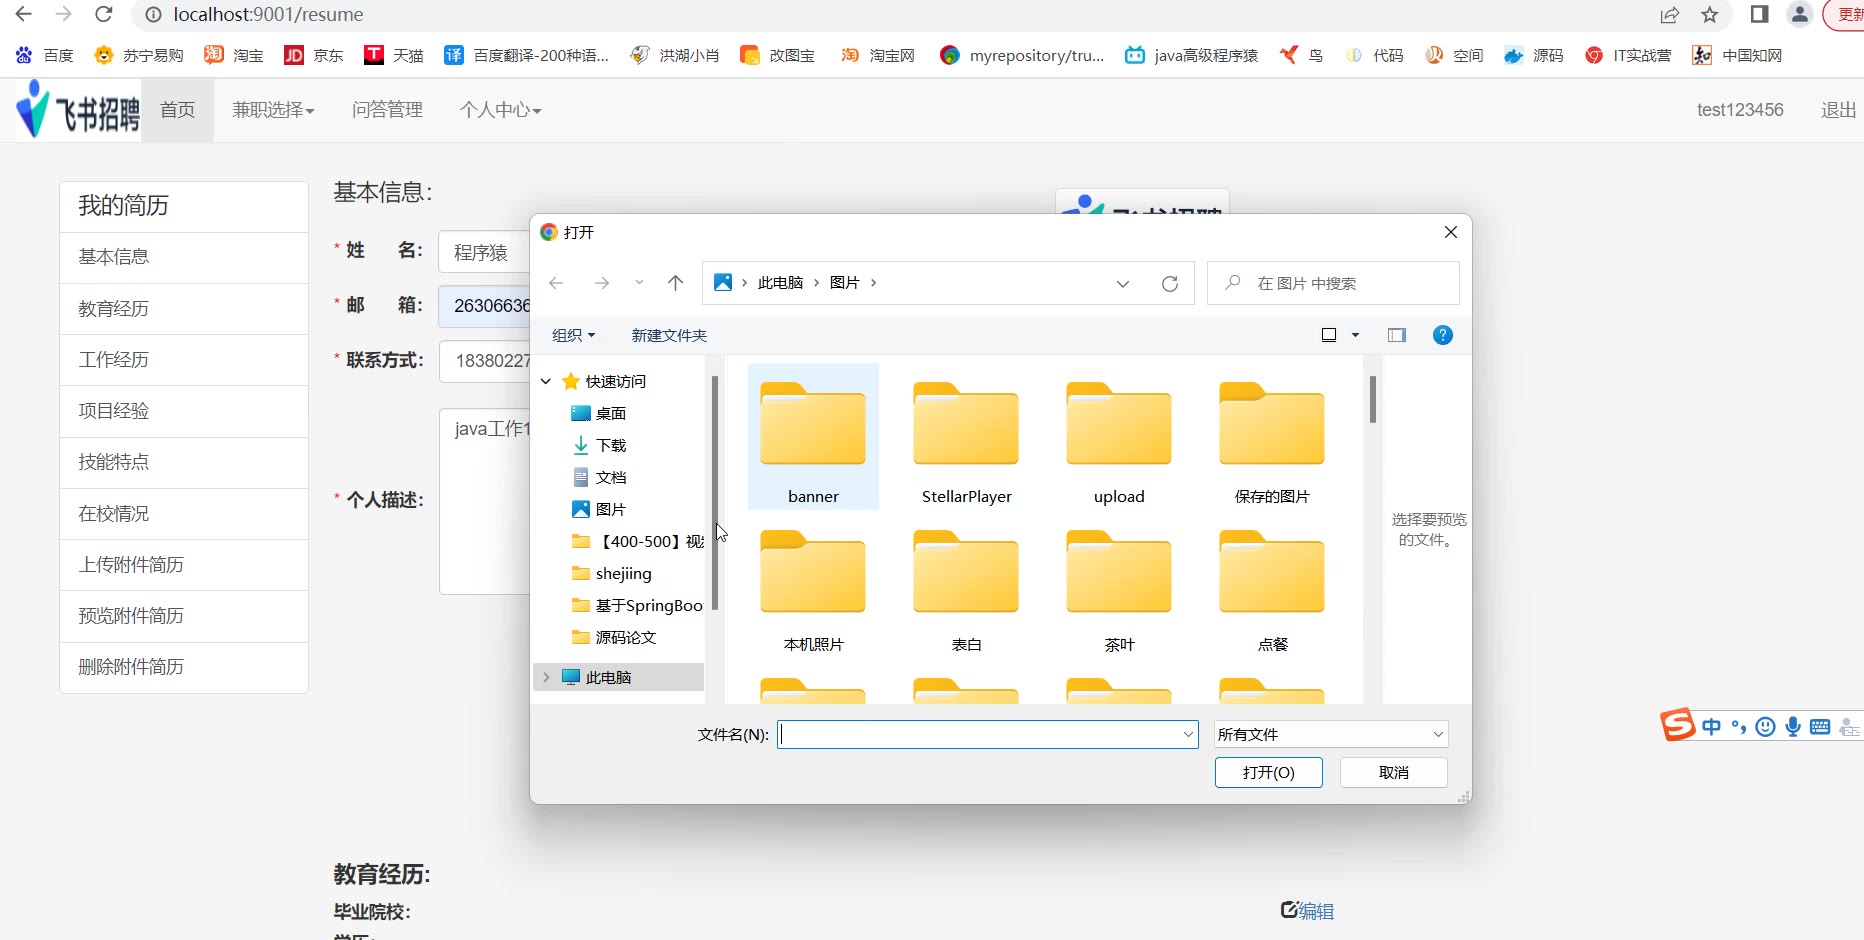1864x940 pixels.
Task: Open the 所有文件 file type dropdown
Action: (1331, 734)
